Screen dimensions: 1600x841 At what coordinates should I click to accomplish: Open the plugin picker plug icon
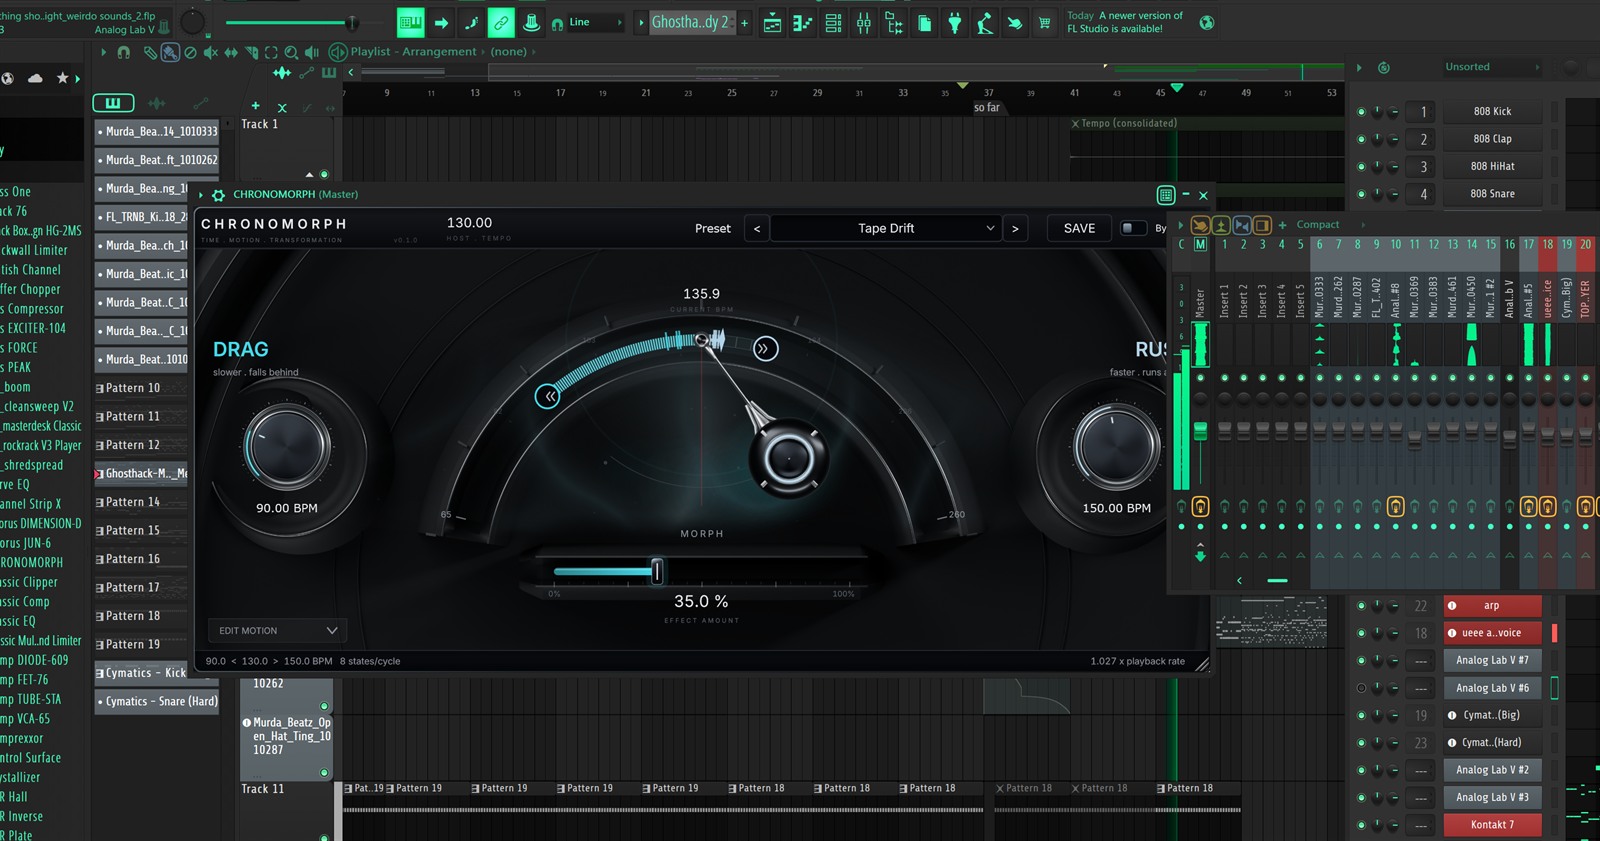(955, 23)
